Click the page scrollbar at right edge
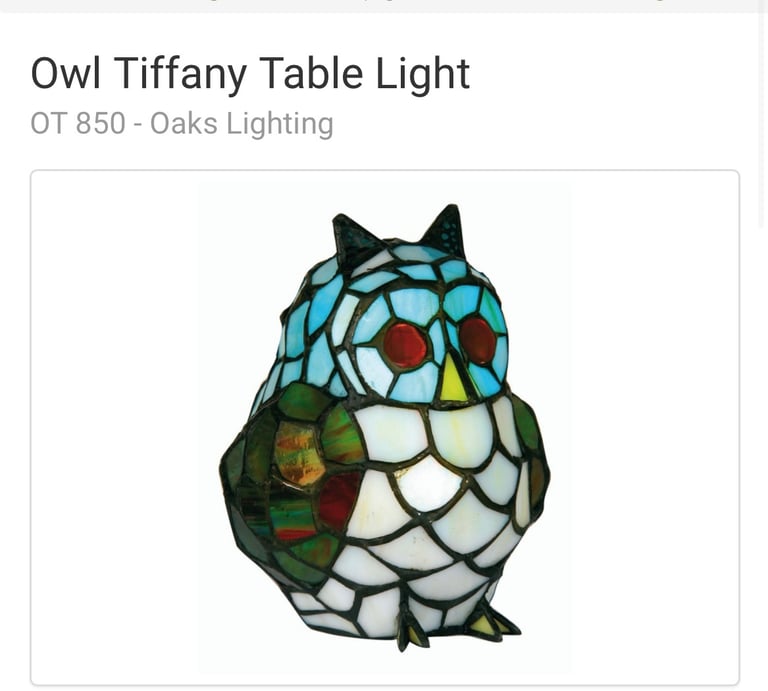Screen dimensions: 768x691 point(765,113)
